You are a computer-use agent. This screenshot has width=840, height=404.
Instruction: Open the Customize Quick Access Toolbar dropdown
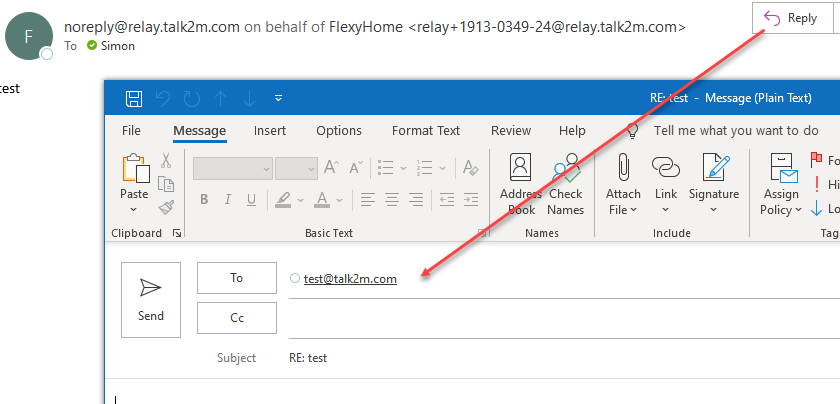[x=278, y=99]
